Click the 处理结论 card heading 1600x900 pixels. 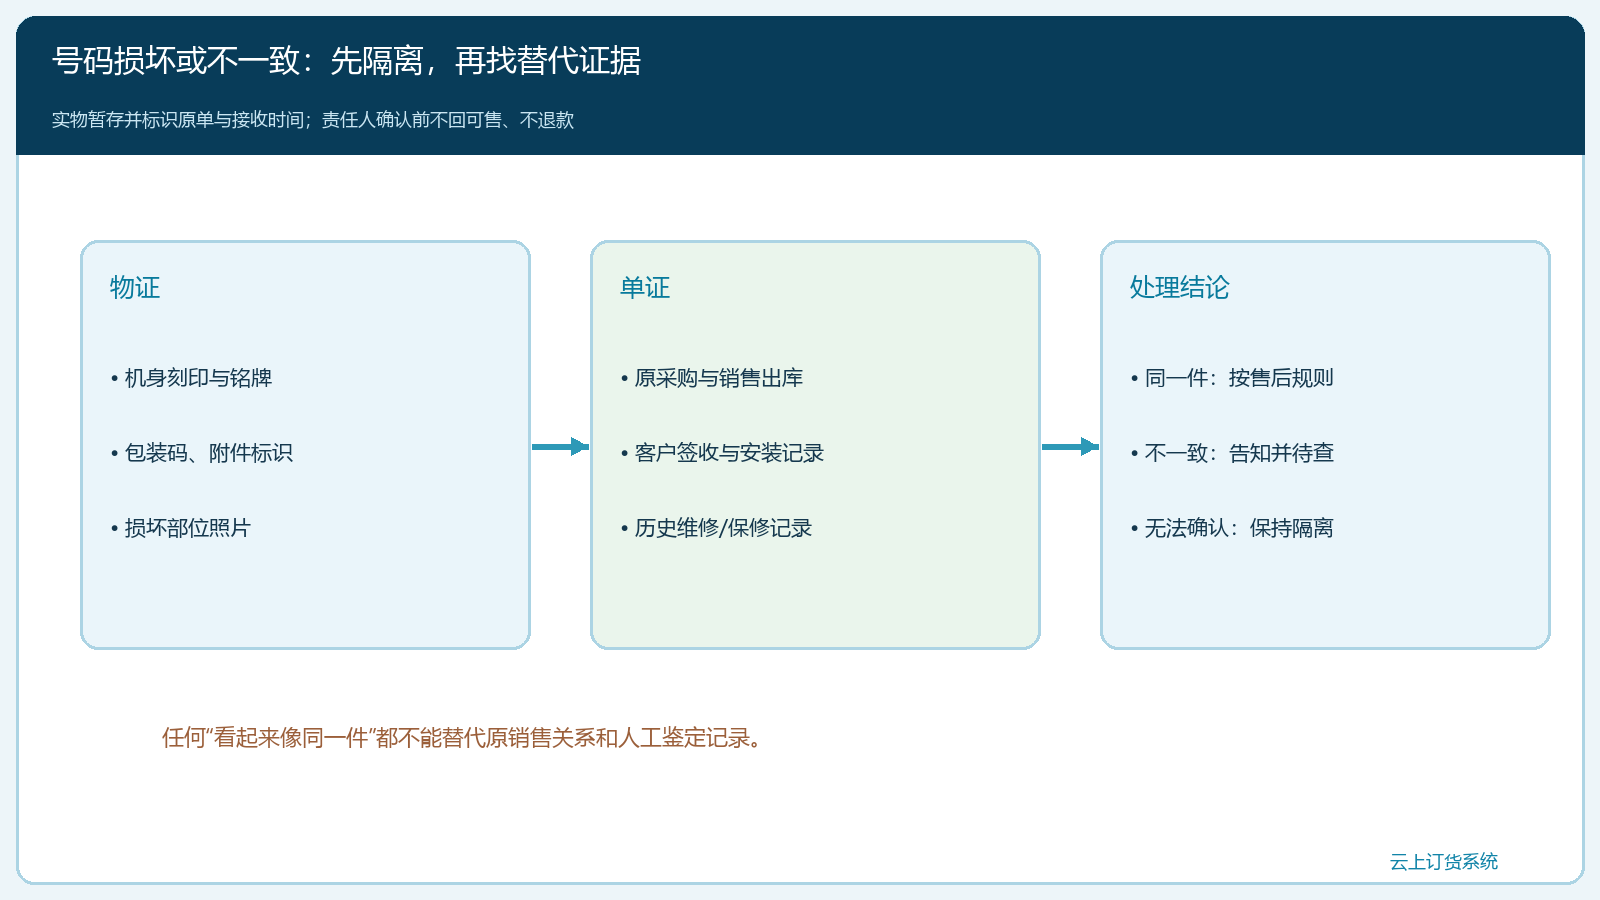click(x=1180, y=288)
